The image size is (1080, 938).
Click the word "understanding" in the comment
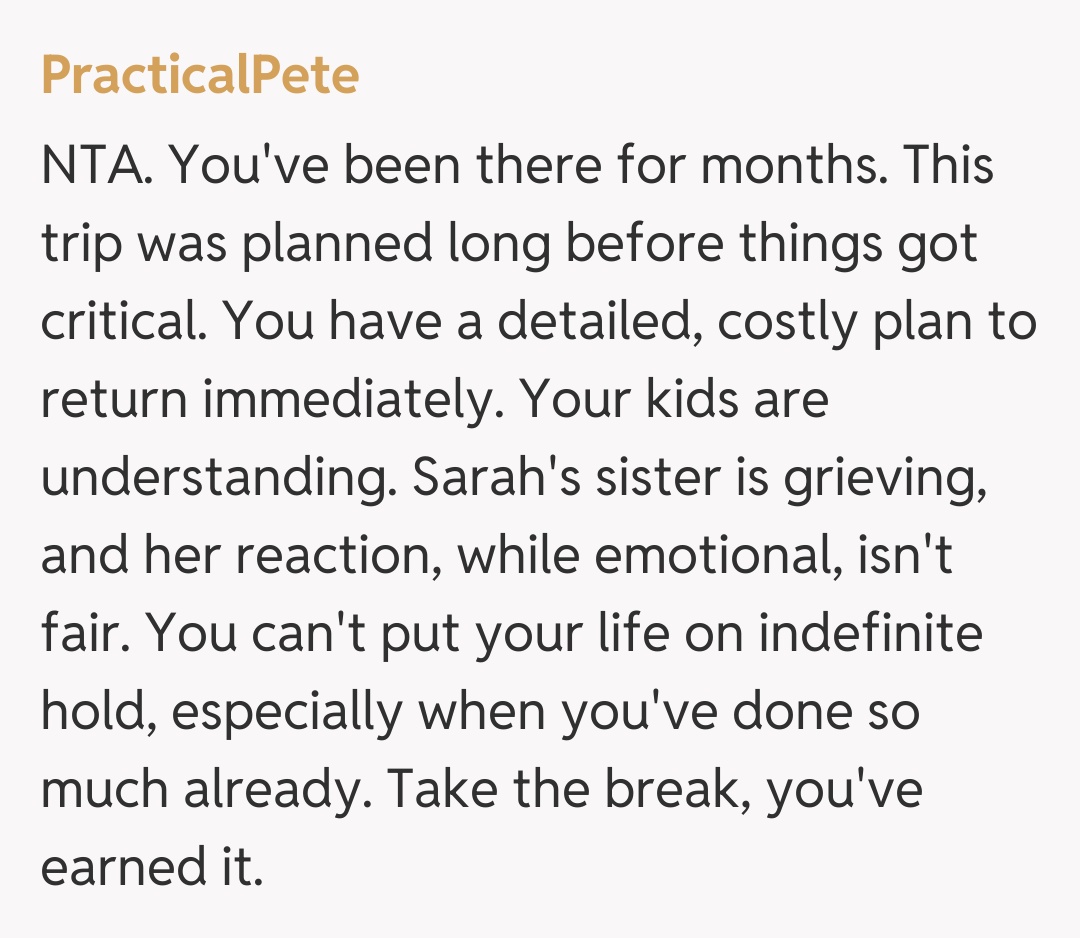(215, 479)
